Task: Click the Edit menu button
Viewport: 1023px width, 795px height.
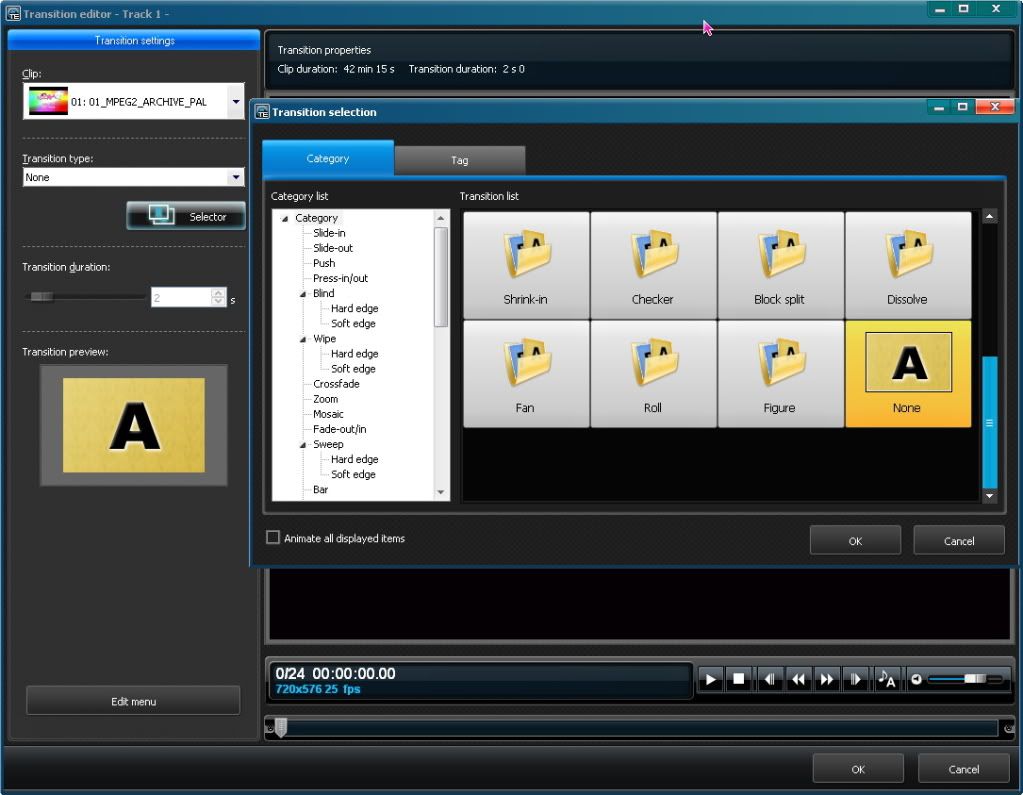Action: (133, 701)
